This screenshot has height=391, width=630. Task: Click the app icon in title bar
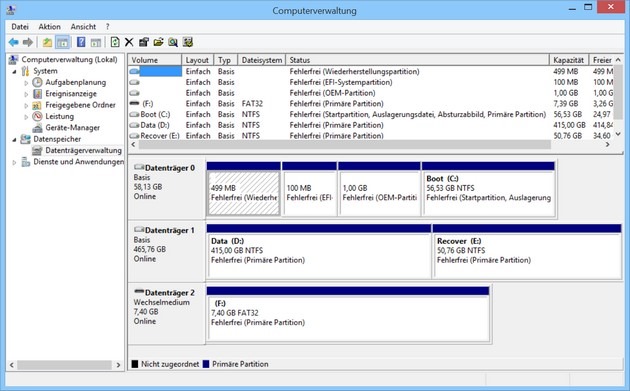coord(11,9)
